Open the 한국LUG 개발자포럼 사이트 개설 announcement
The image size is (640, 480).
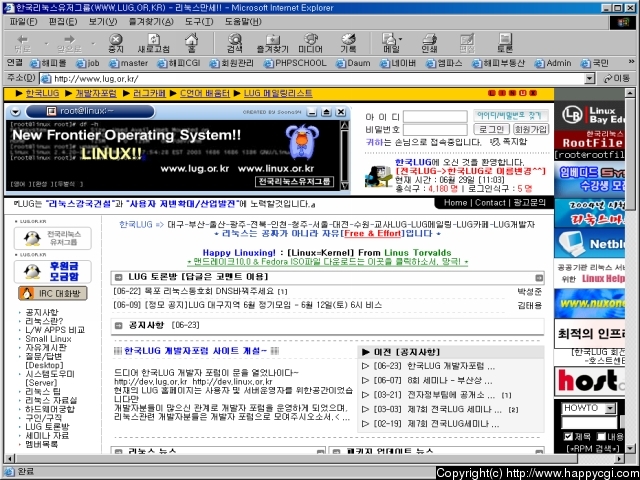(x=196, y=351)
